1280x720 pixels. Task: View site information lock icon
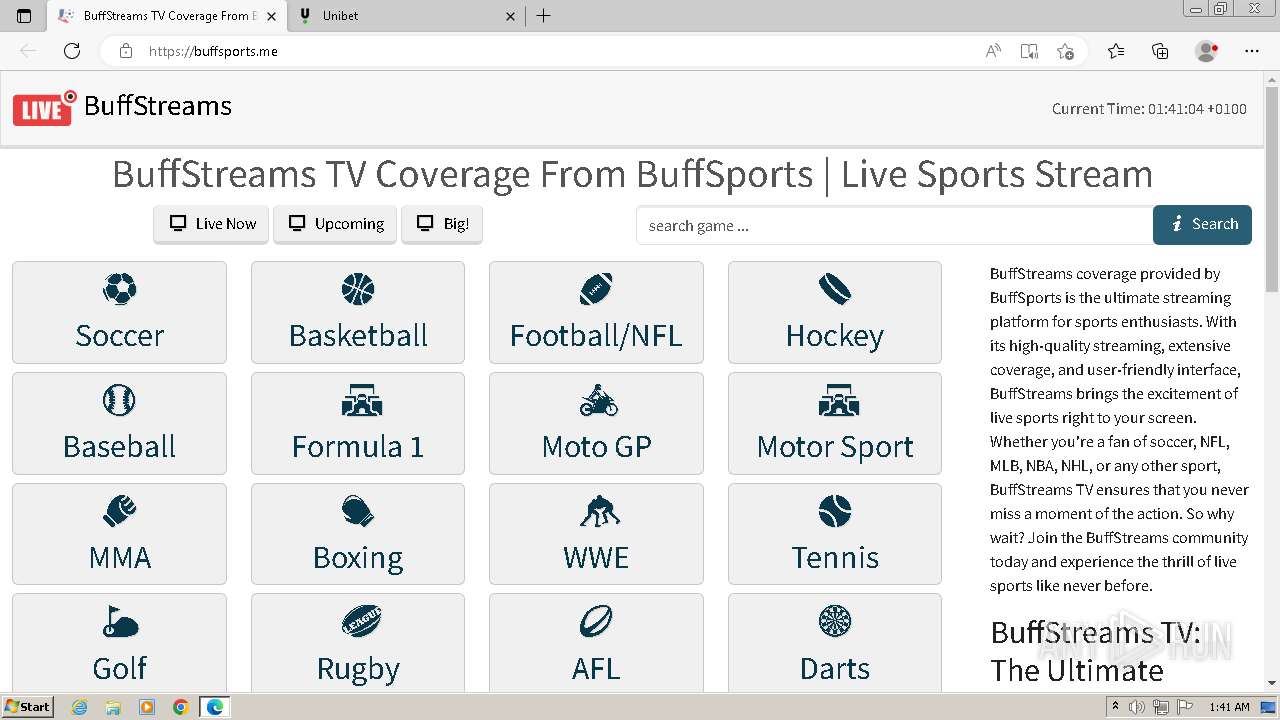coord(125,51)
